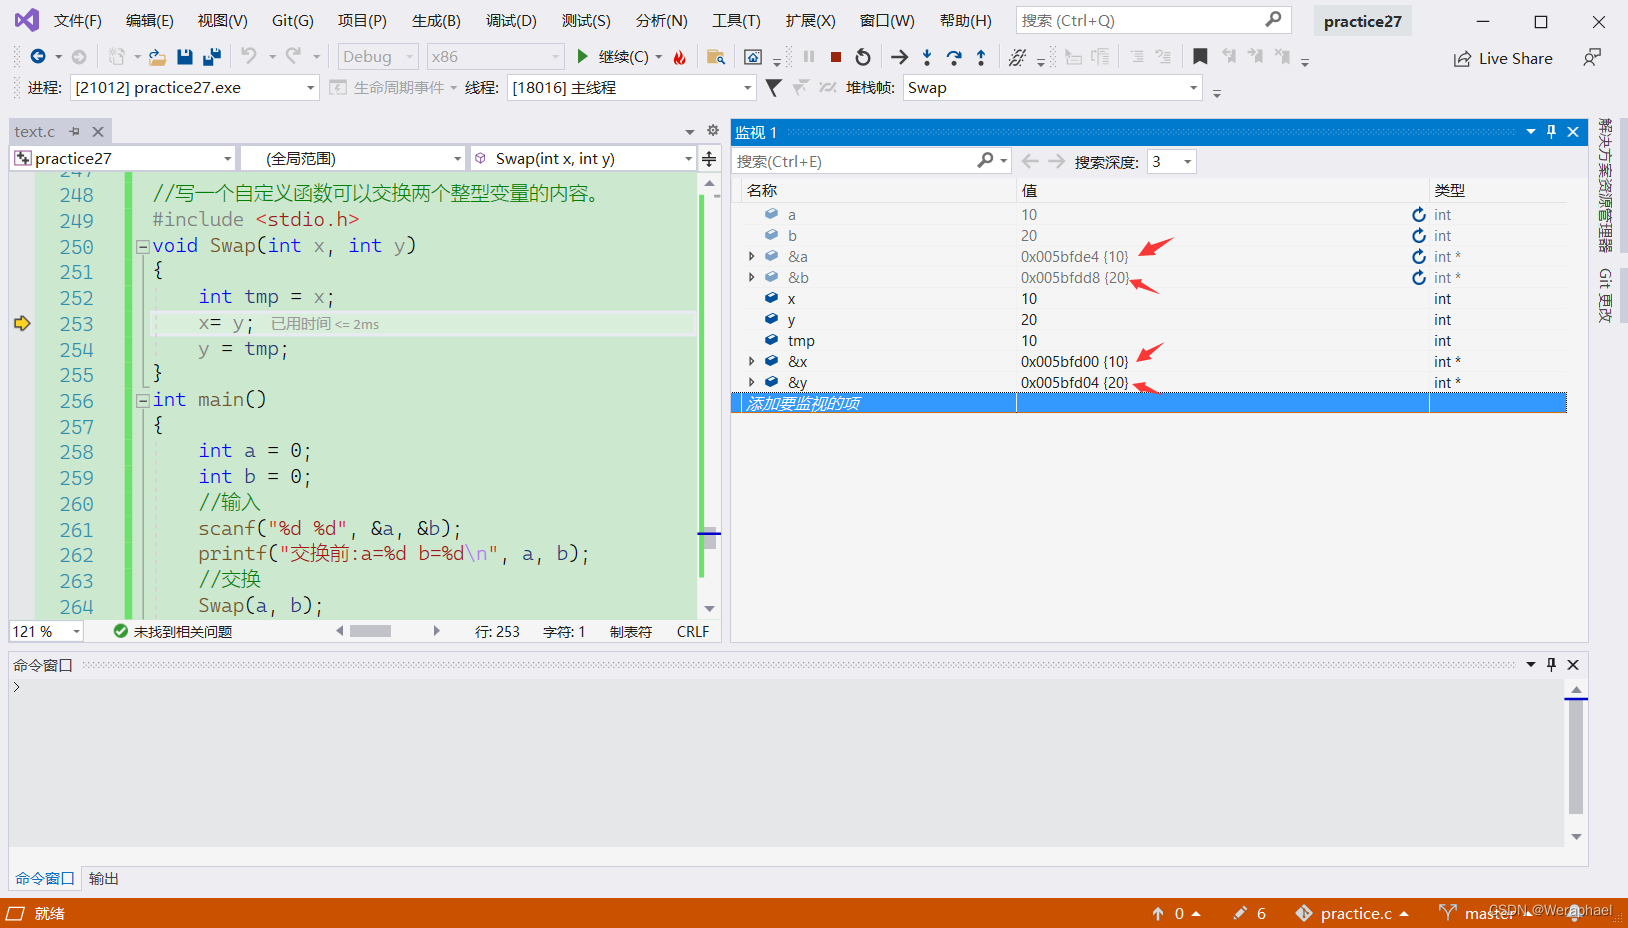Viewport: 1628px width, 928px height.
Task: Open the File (文件) menu
Action: [77, 21]
